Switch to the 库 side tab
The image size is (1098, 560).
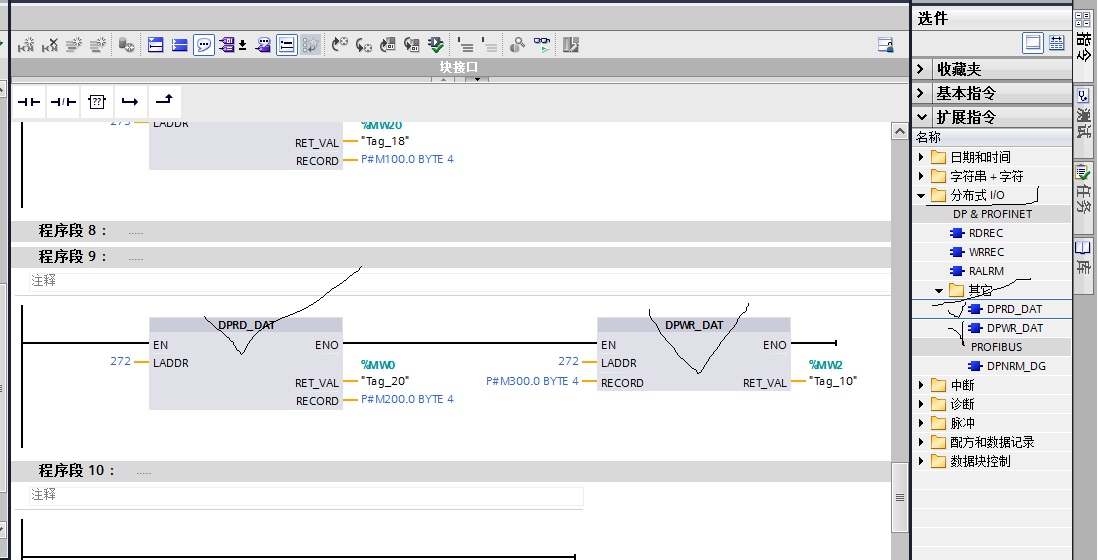pyautogui.click(x=1084, y=257)
